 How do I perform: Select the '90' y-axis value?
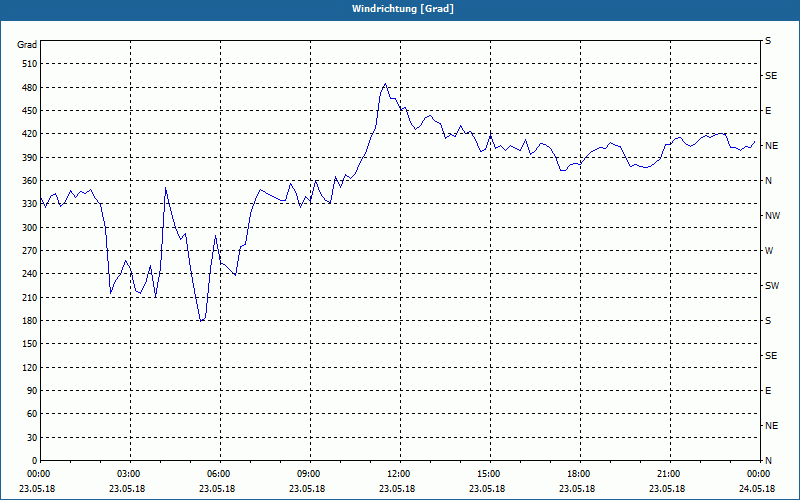tap(33, 391)
